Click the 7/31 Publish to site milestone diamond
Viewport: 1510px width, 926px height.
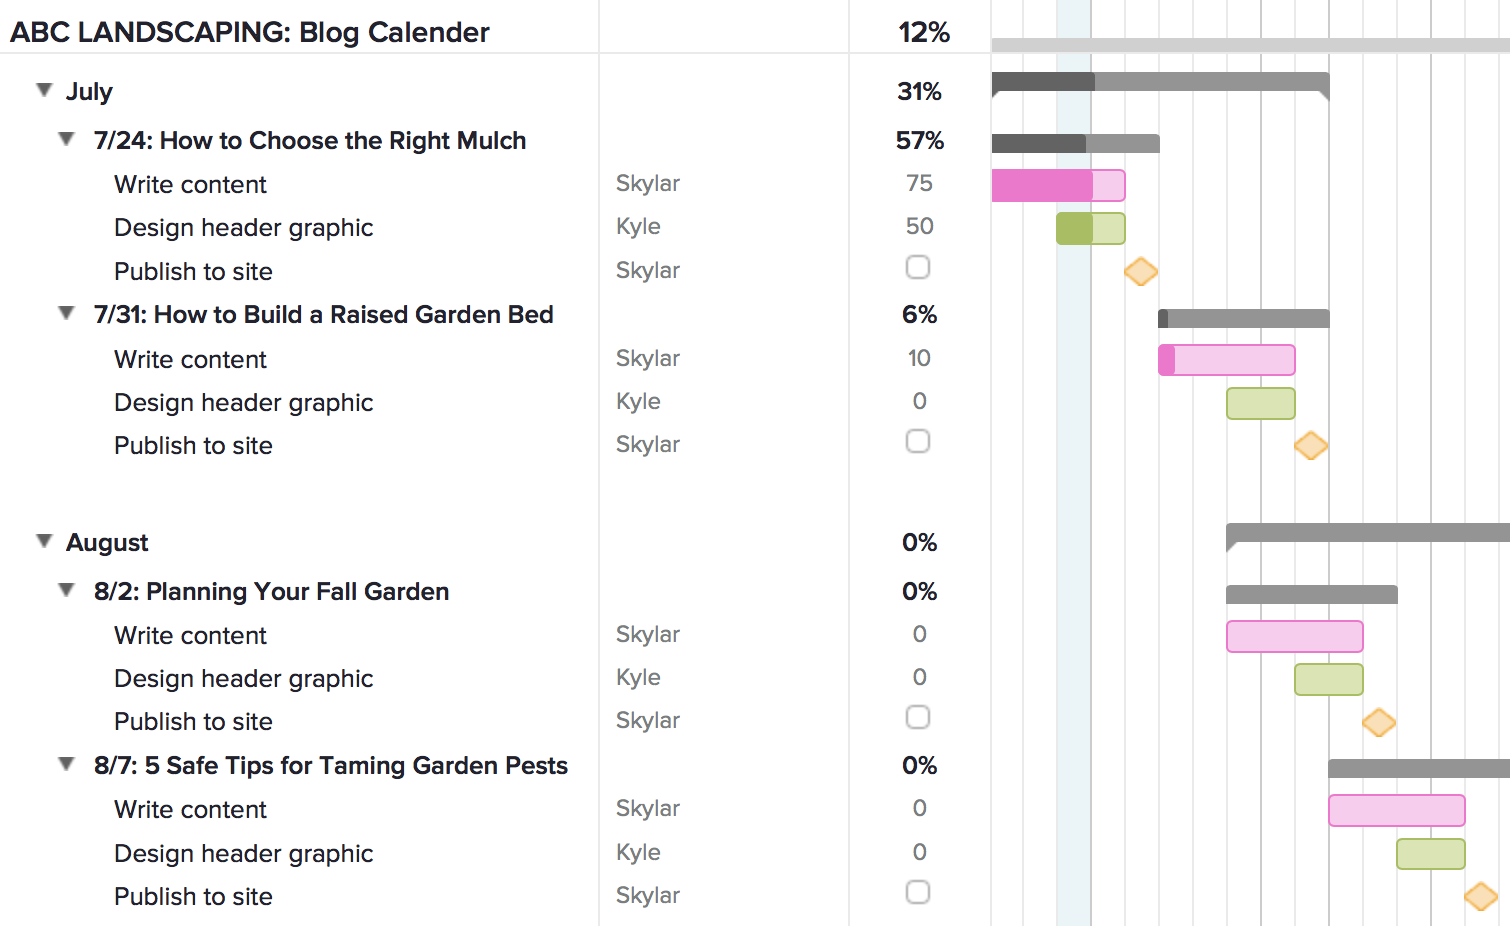[1311, 445]
